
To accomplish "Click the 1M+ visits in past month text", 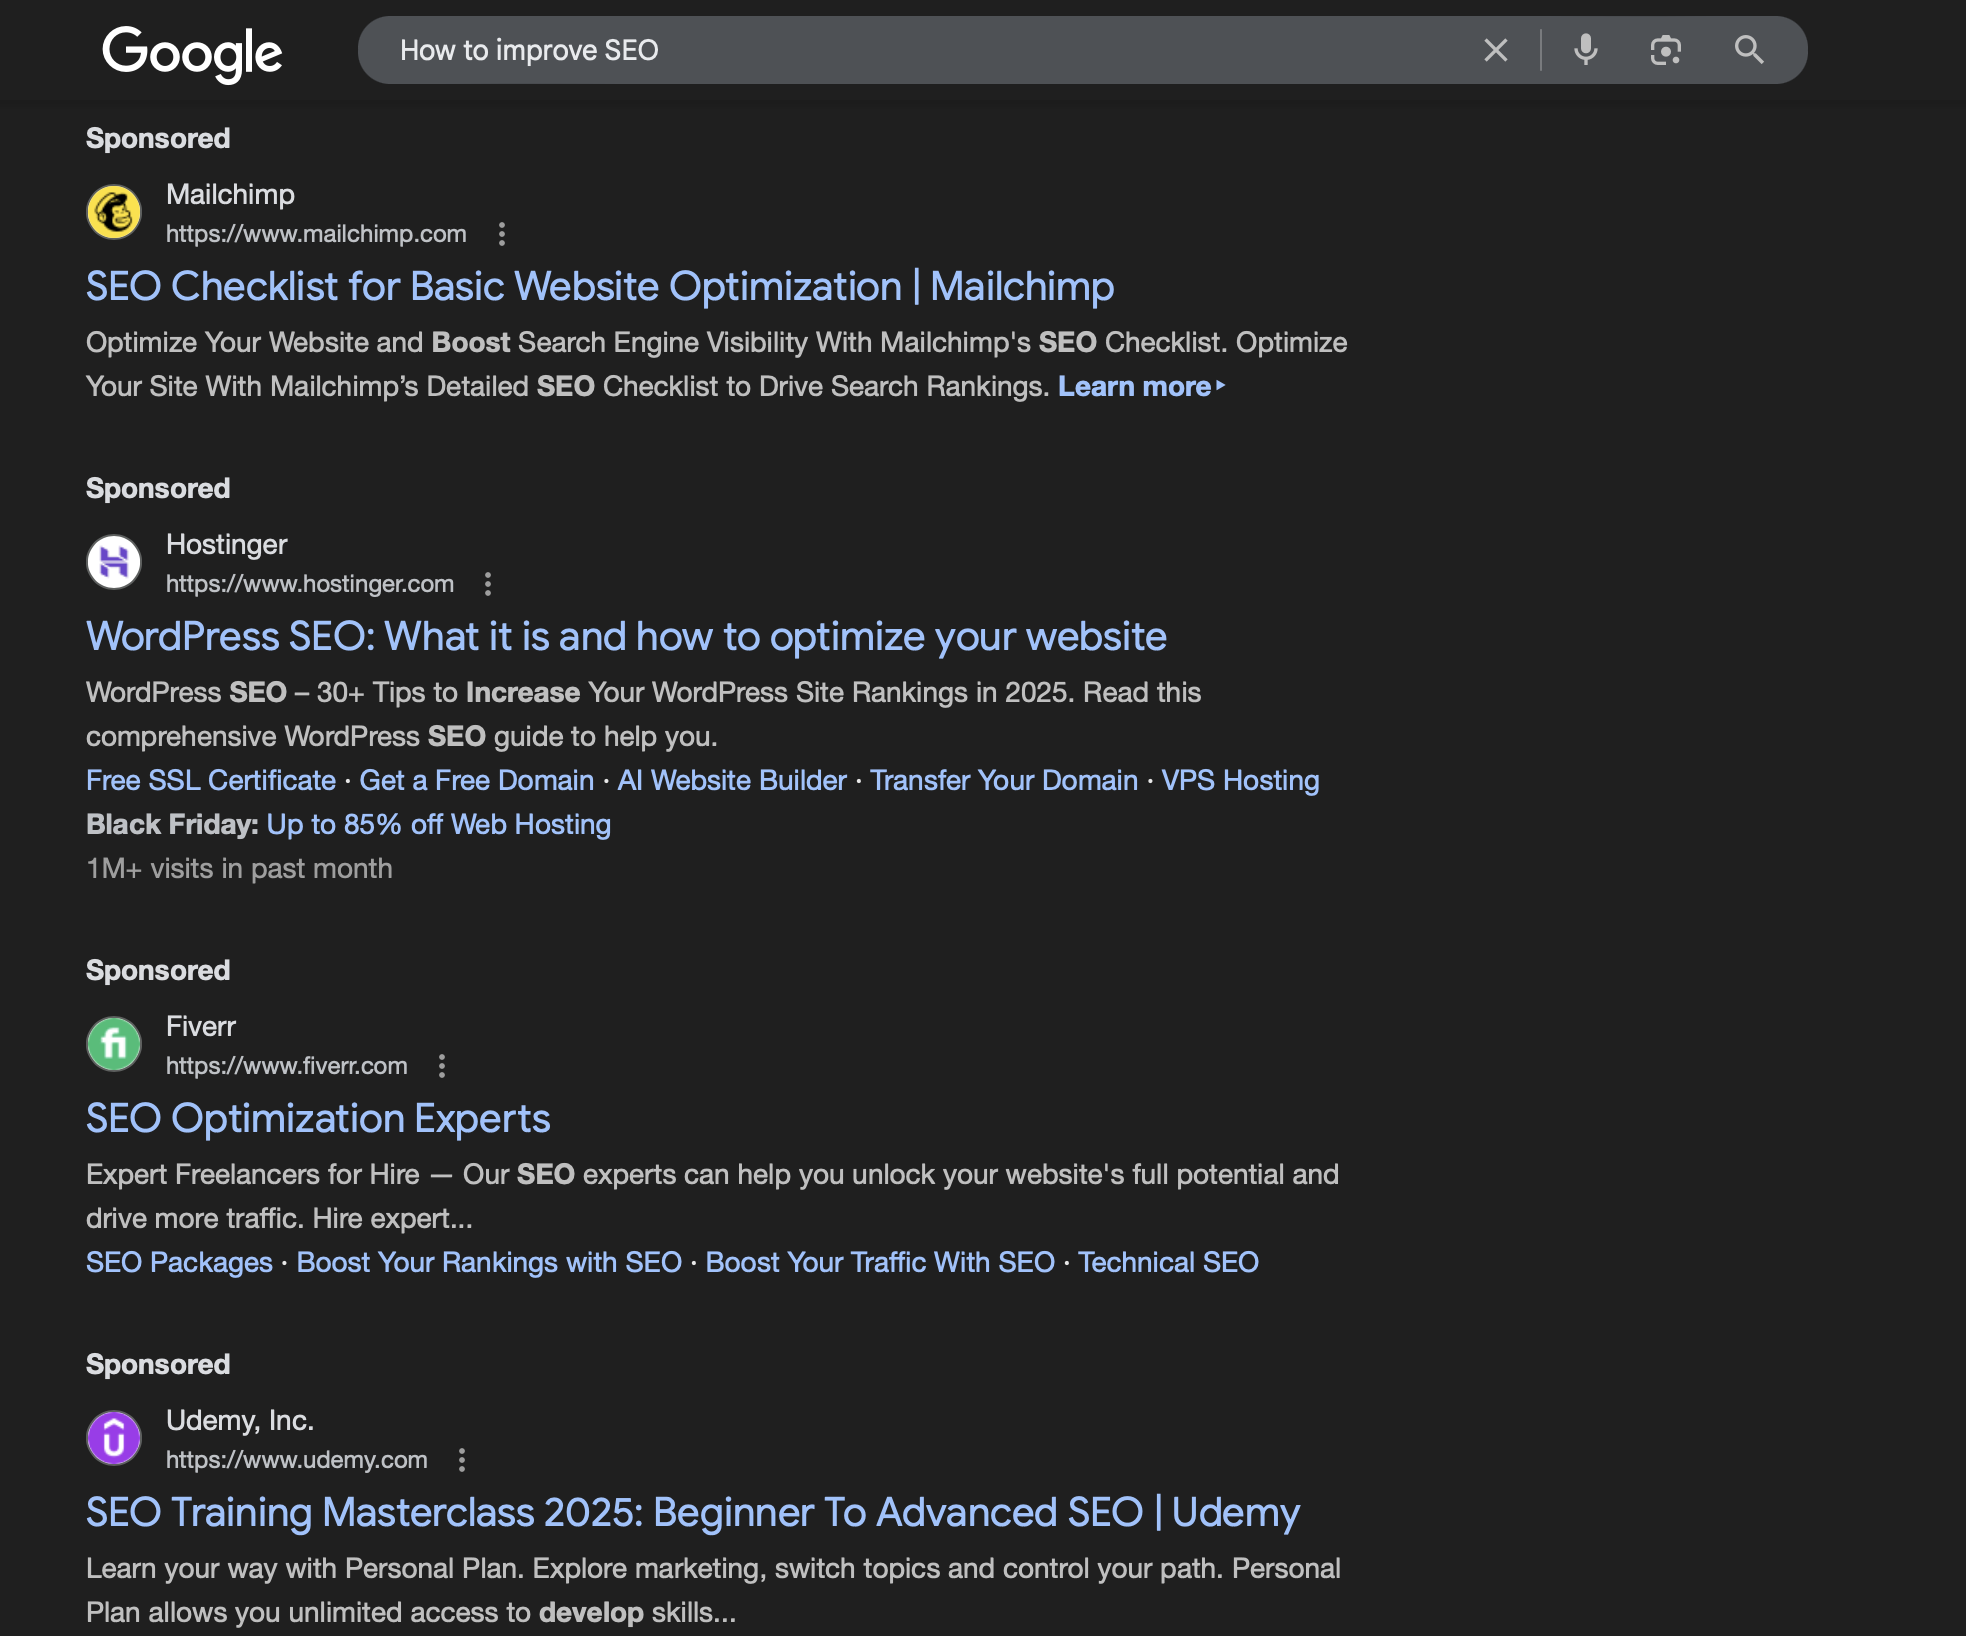I will click(239, 868).
